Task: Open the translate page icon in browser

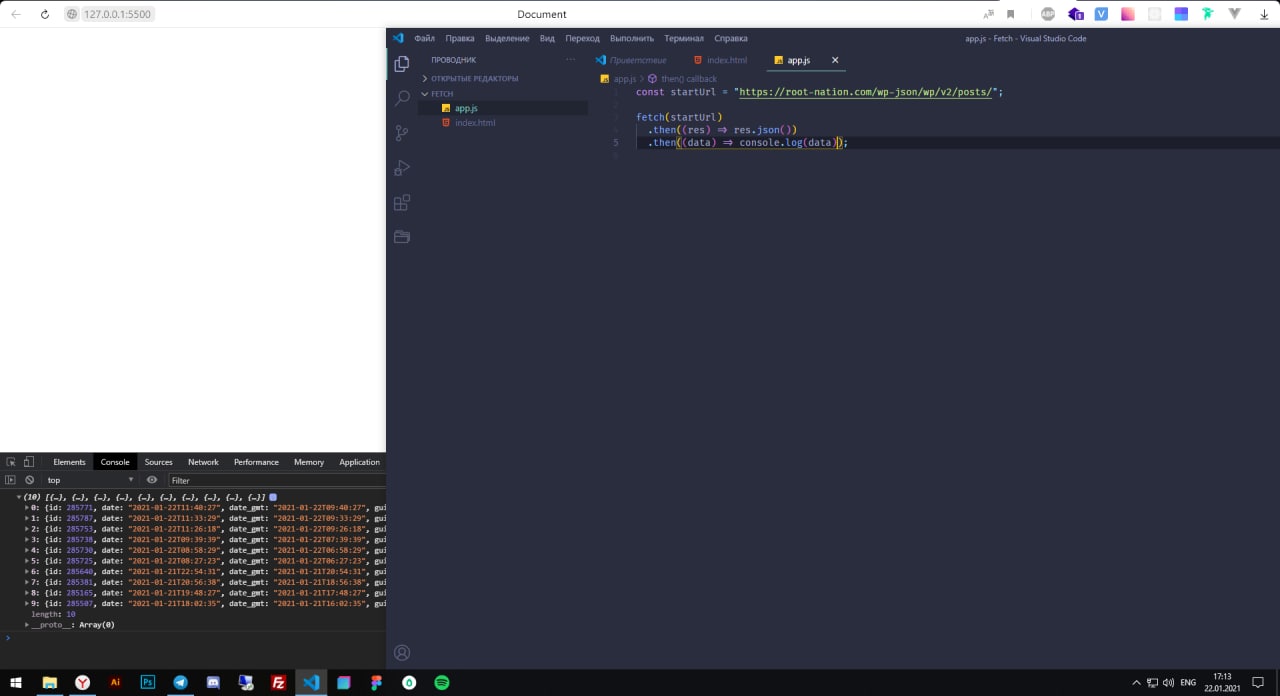Action: coord(989,14)
